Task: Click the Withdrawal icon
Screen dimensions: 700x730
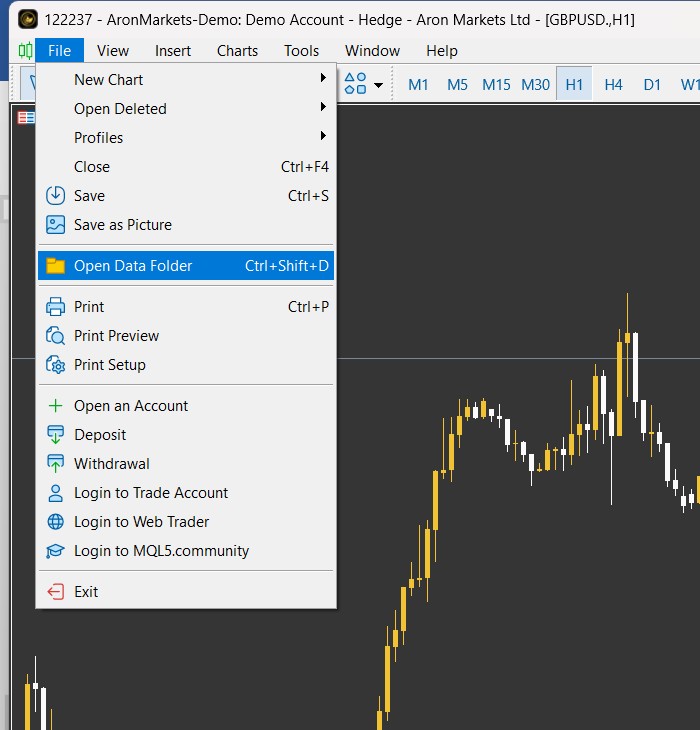Action: 56,464
